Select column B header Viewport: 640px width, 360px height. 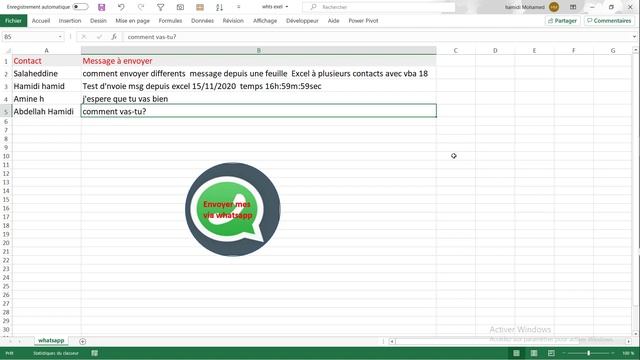(258, 50)
